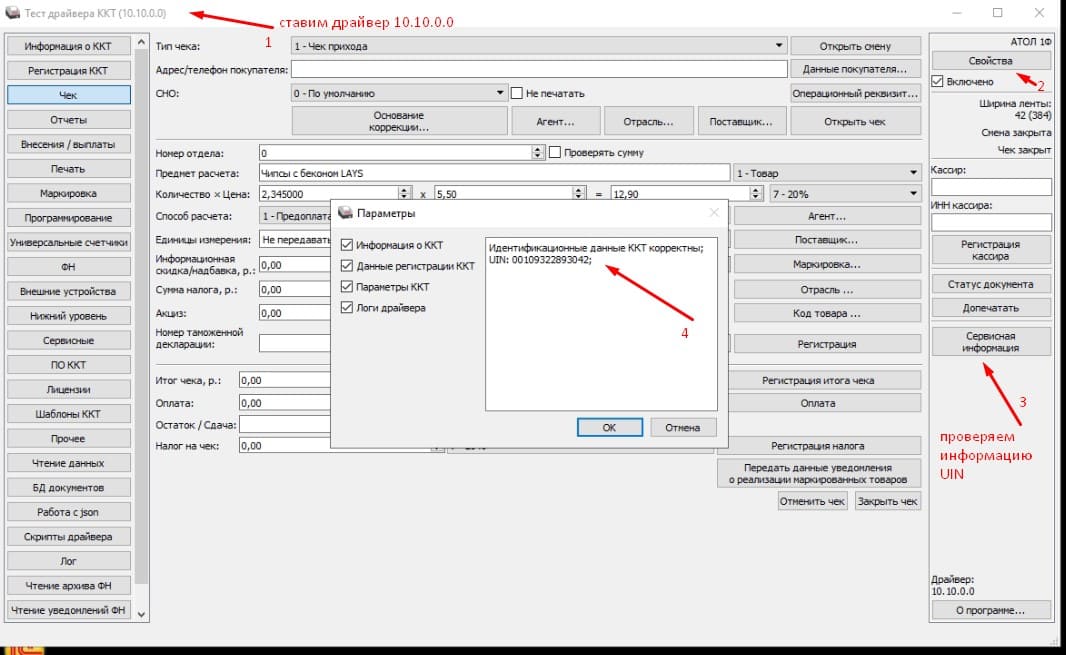Click OK in the Параметры dialog
The width and height of the screenshot is (1066, 655).
(609, 427)
